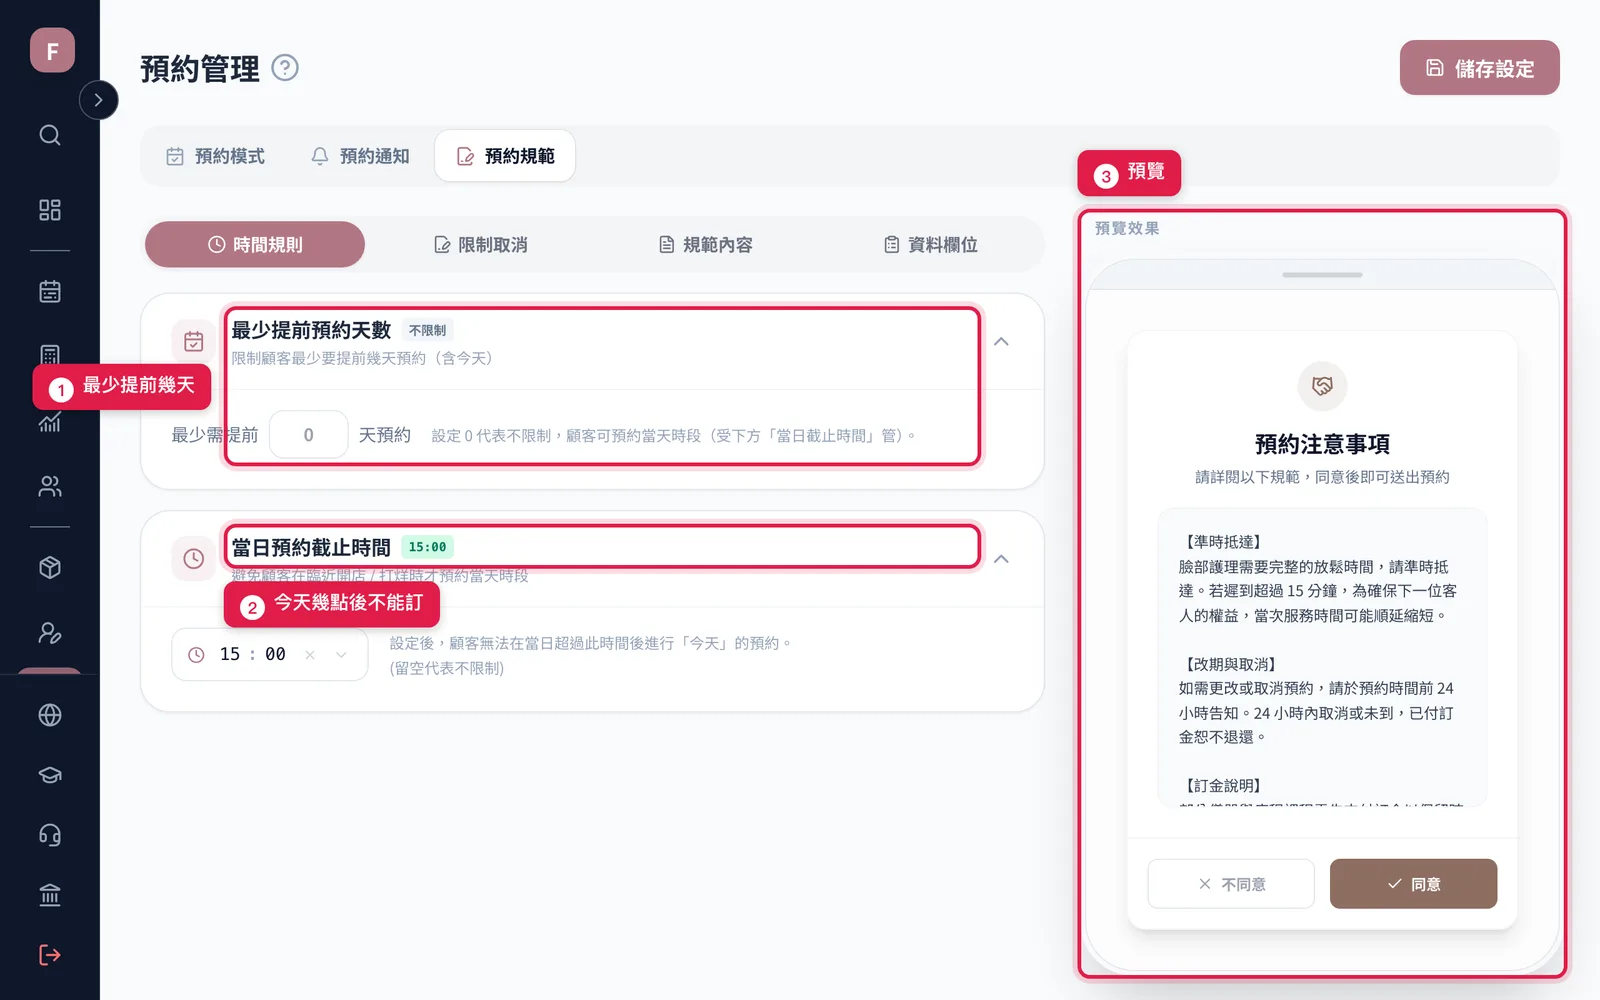This screenshot has height=1000, width=1600.
Task: Click the logout icon in sidebar
Action: point(50,955)
